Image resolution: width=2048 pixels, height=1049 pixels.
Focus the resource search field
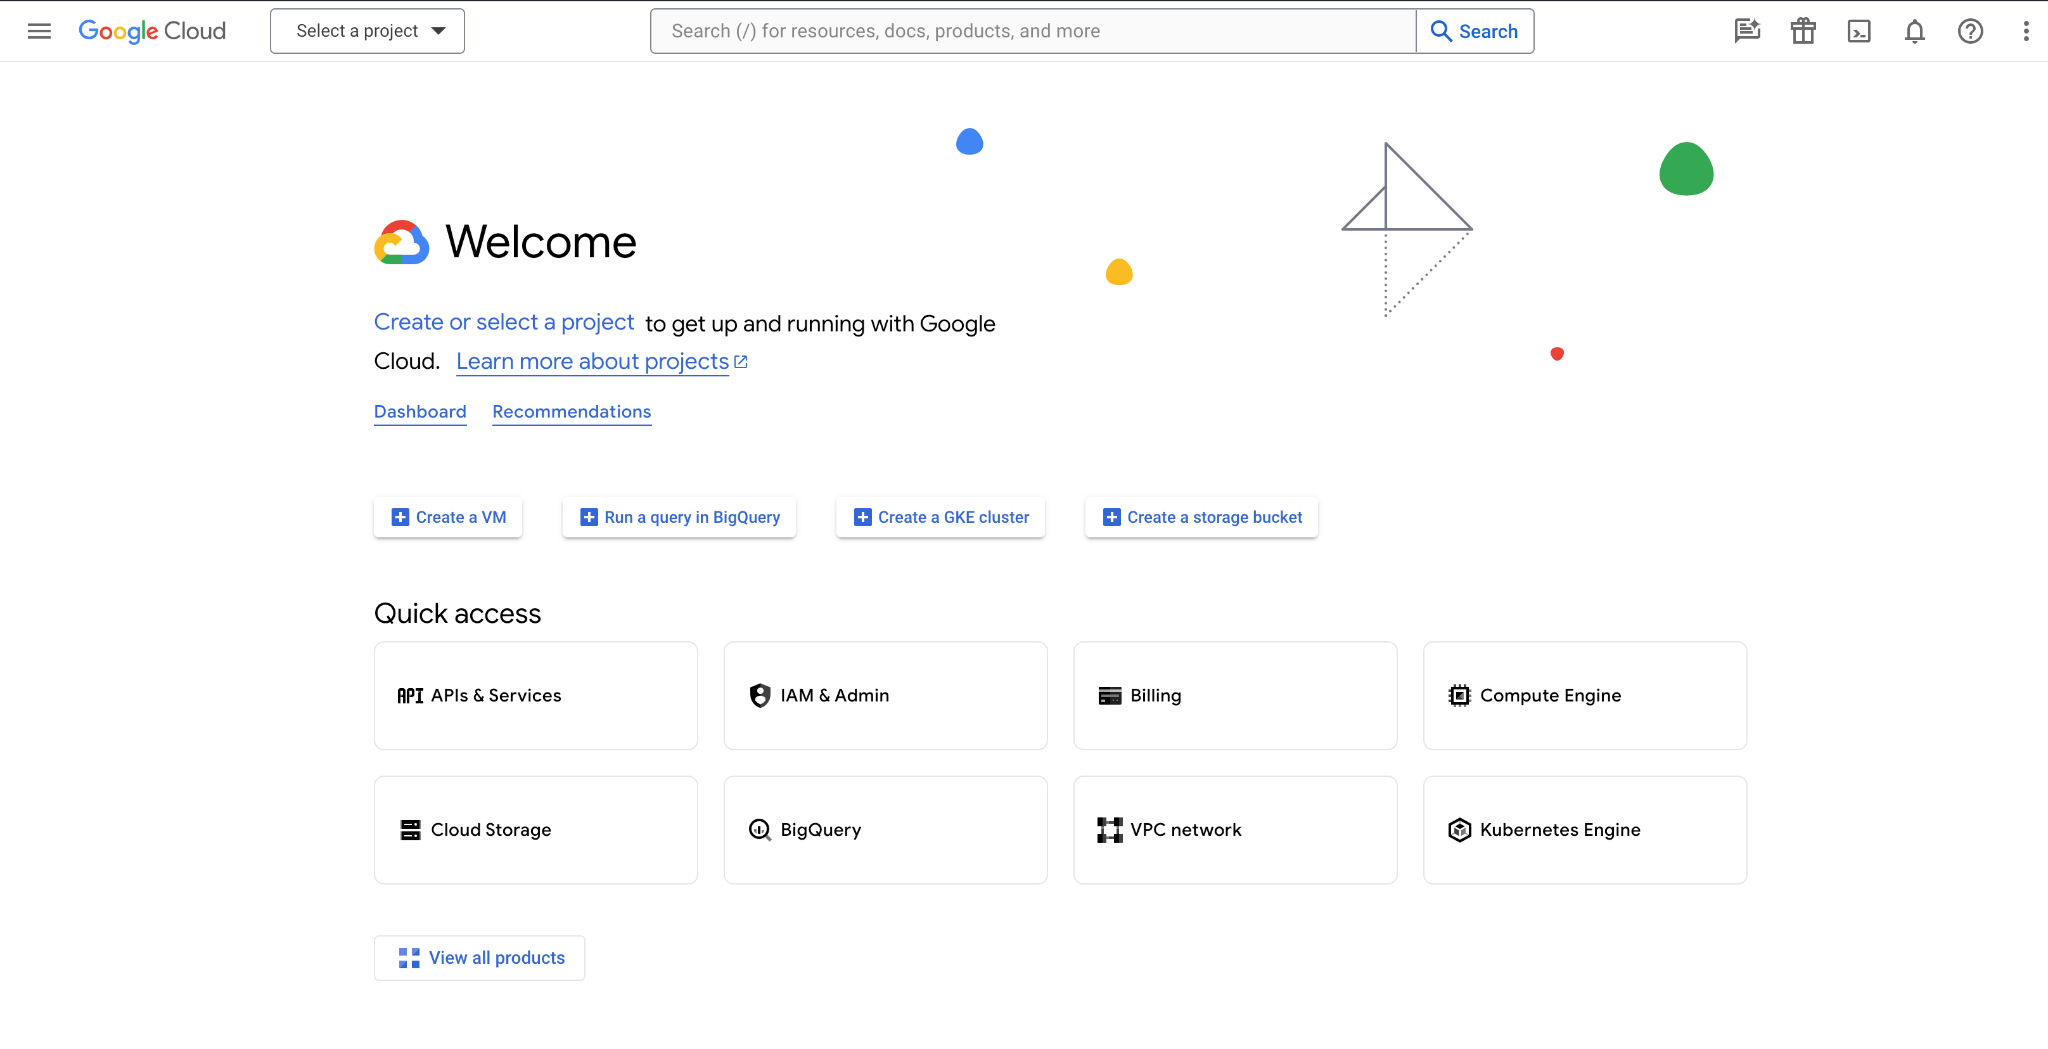pyautogui.click(x=1033, y=31)
